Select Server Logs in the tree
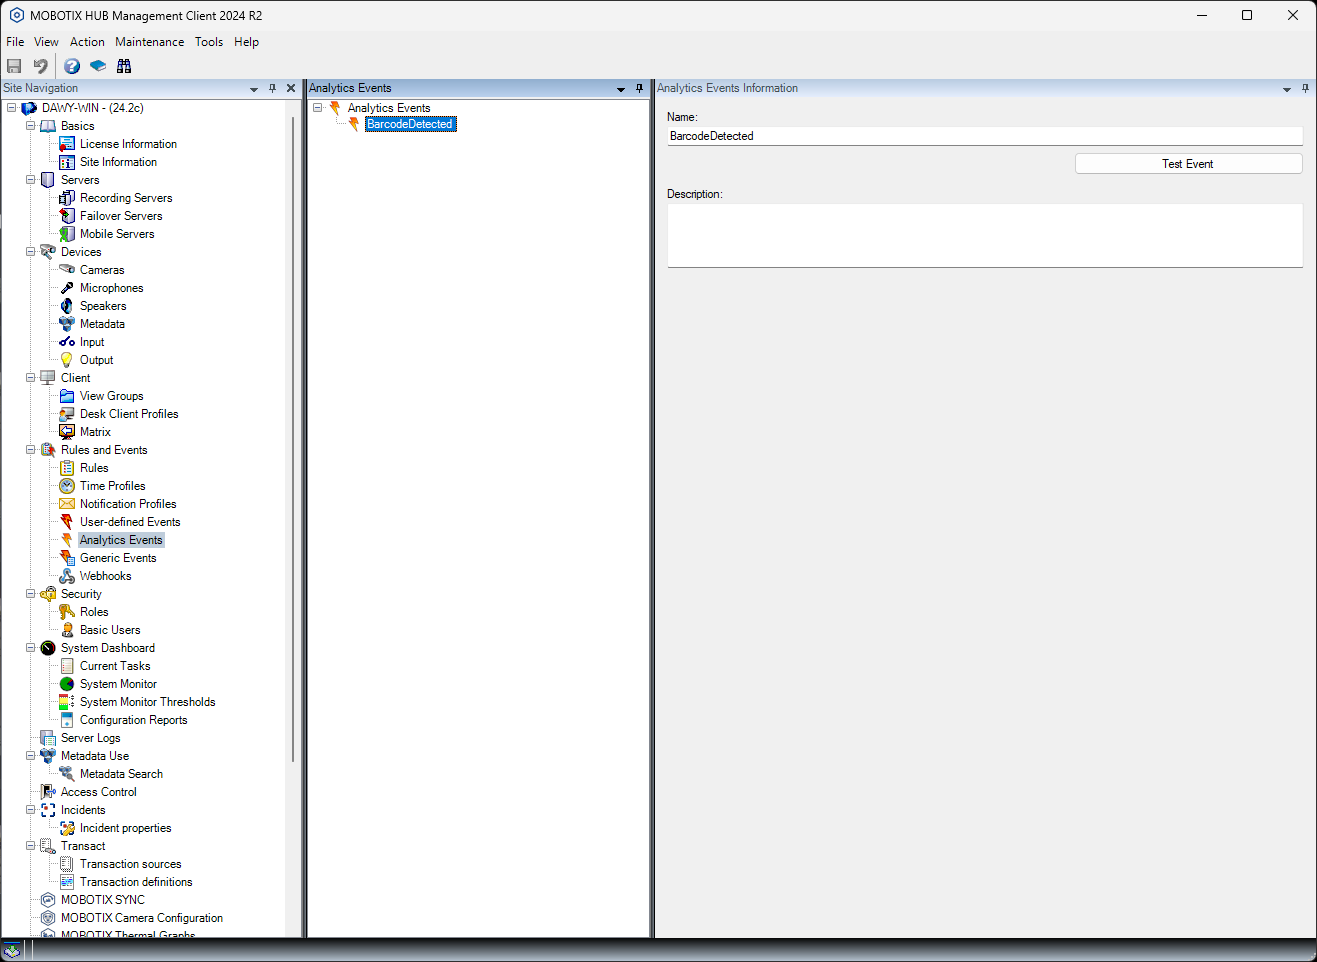The width and height of the screenshot is (1317, 962). pos(90,738)
